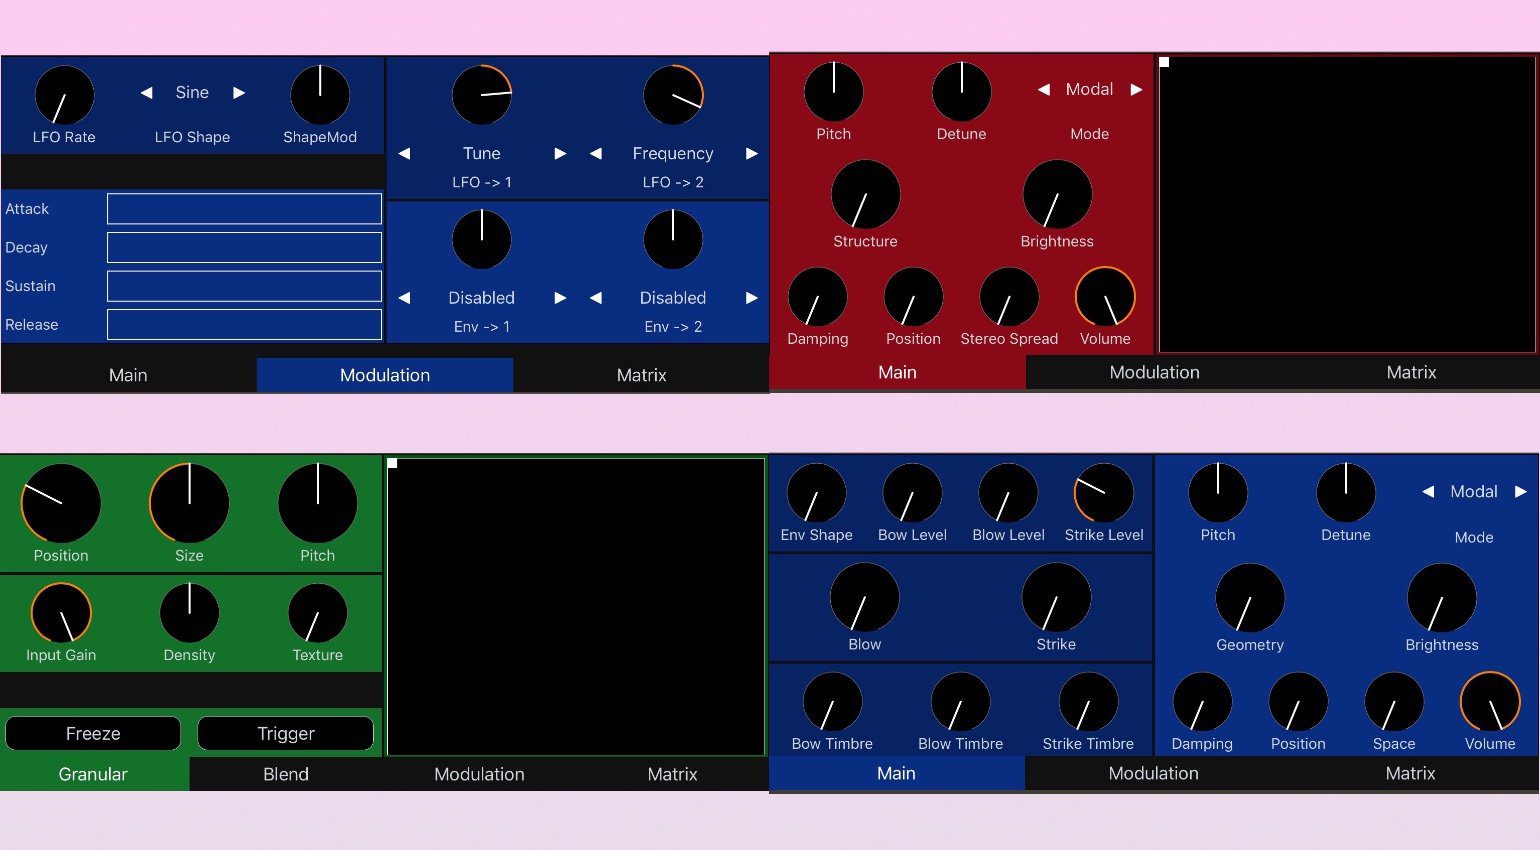The image size is (1540, 850).
Task: Click the ShapeMod knob
Action: click(x=320, y=95)
